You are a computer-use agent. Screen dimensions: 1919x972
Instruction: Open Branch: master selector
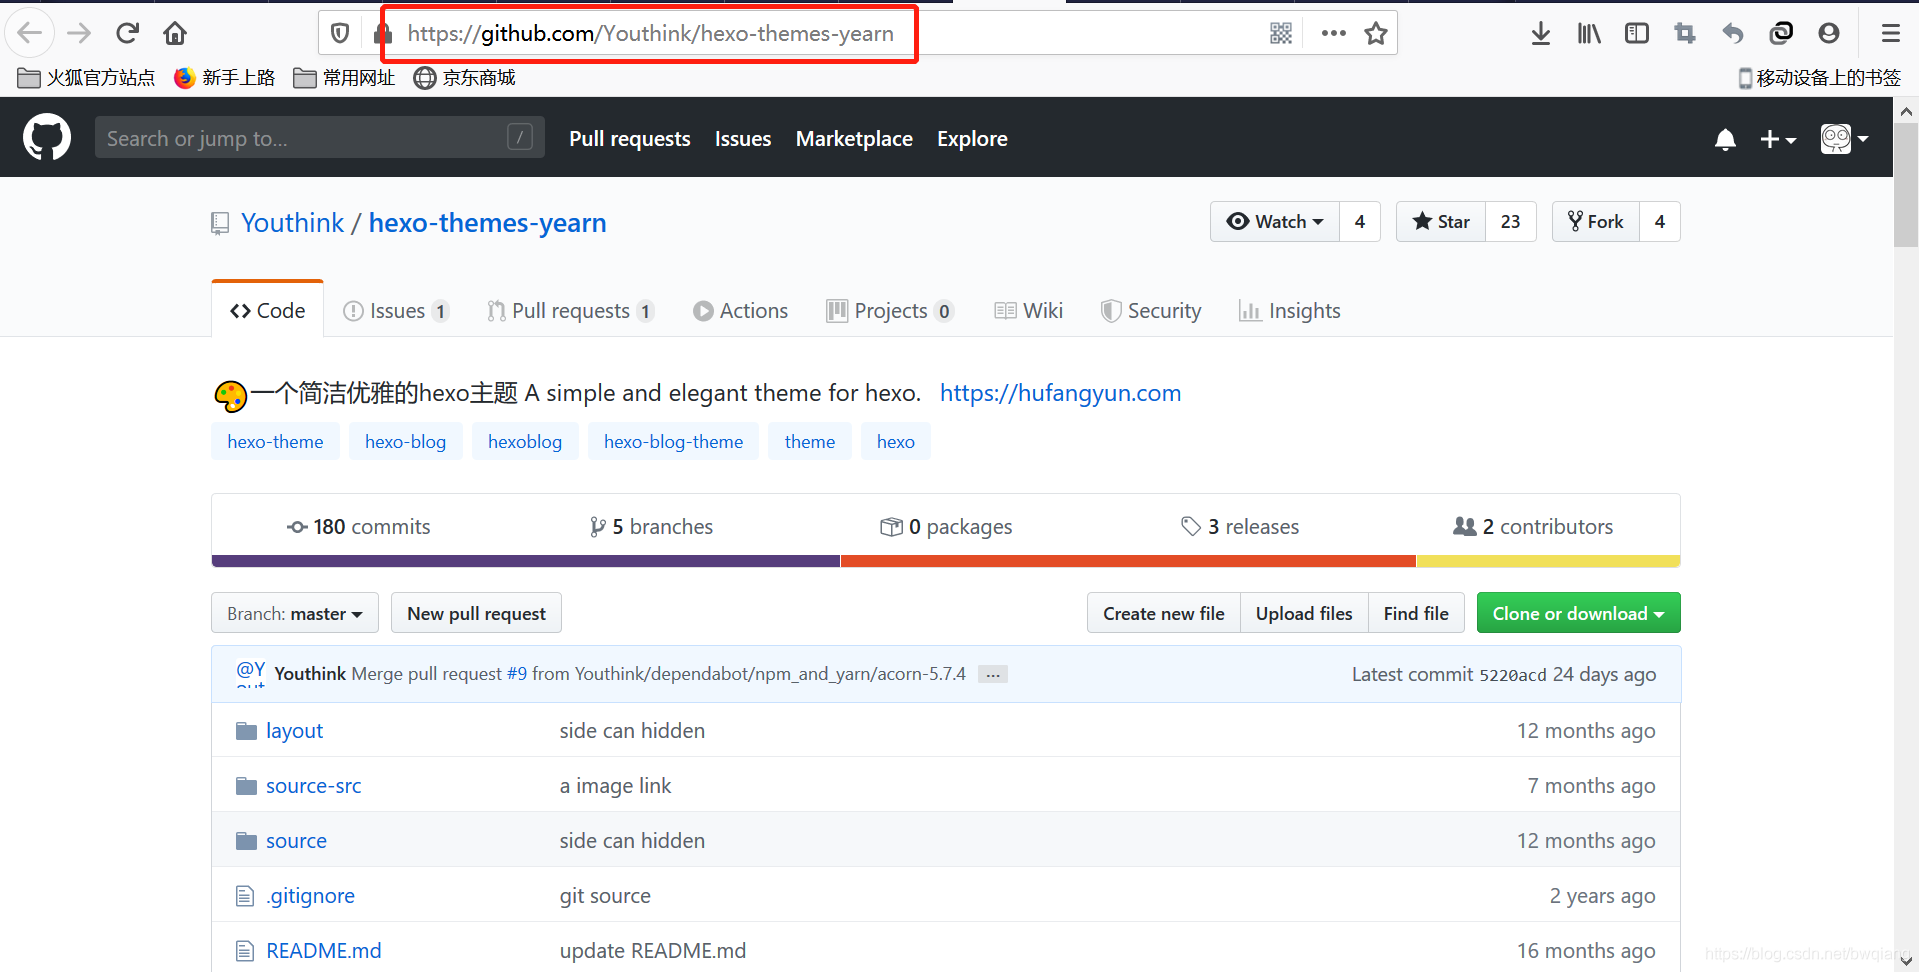[x=295, y=613]
